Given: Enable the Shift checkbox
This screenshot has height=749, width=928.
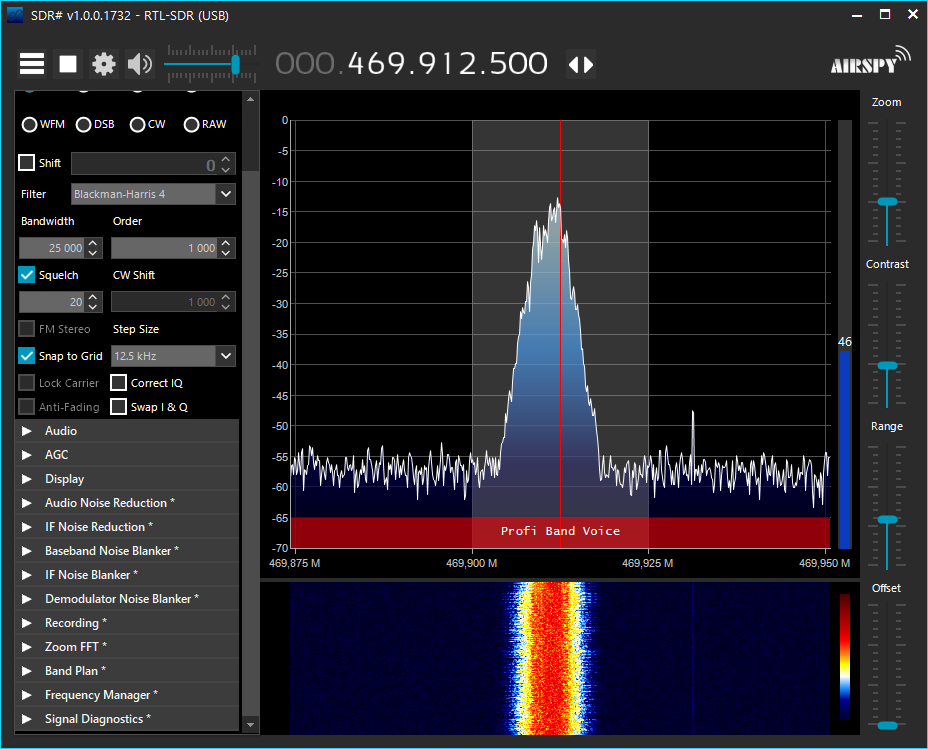Looking at the screenshot, I should click(x=27, y=163).
